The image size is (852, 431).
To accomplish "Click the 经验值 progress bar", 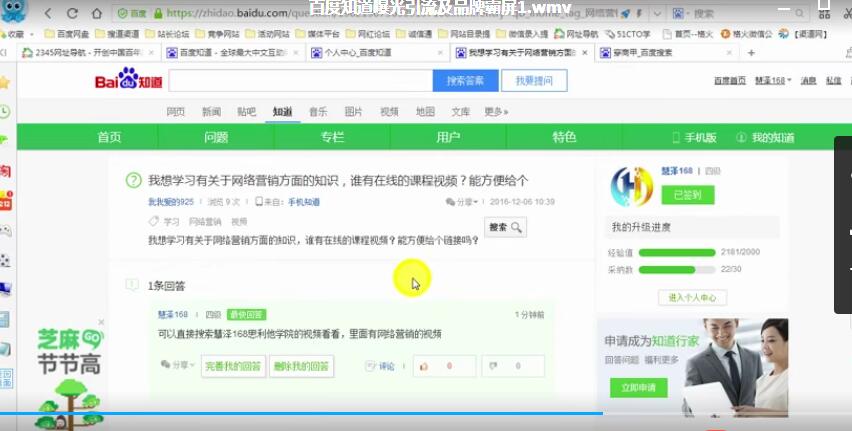I will pos(677,252).
